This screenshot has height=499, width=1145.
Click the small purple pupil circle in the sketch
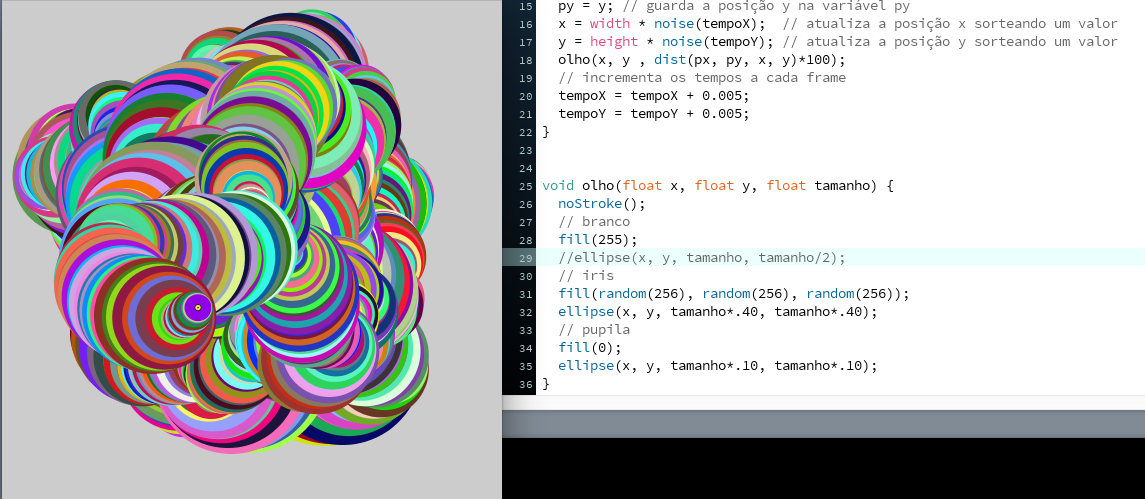(197, 307)
